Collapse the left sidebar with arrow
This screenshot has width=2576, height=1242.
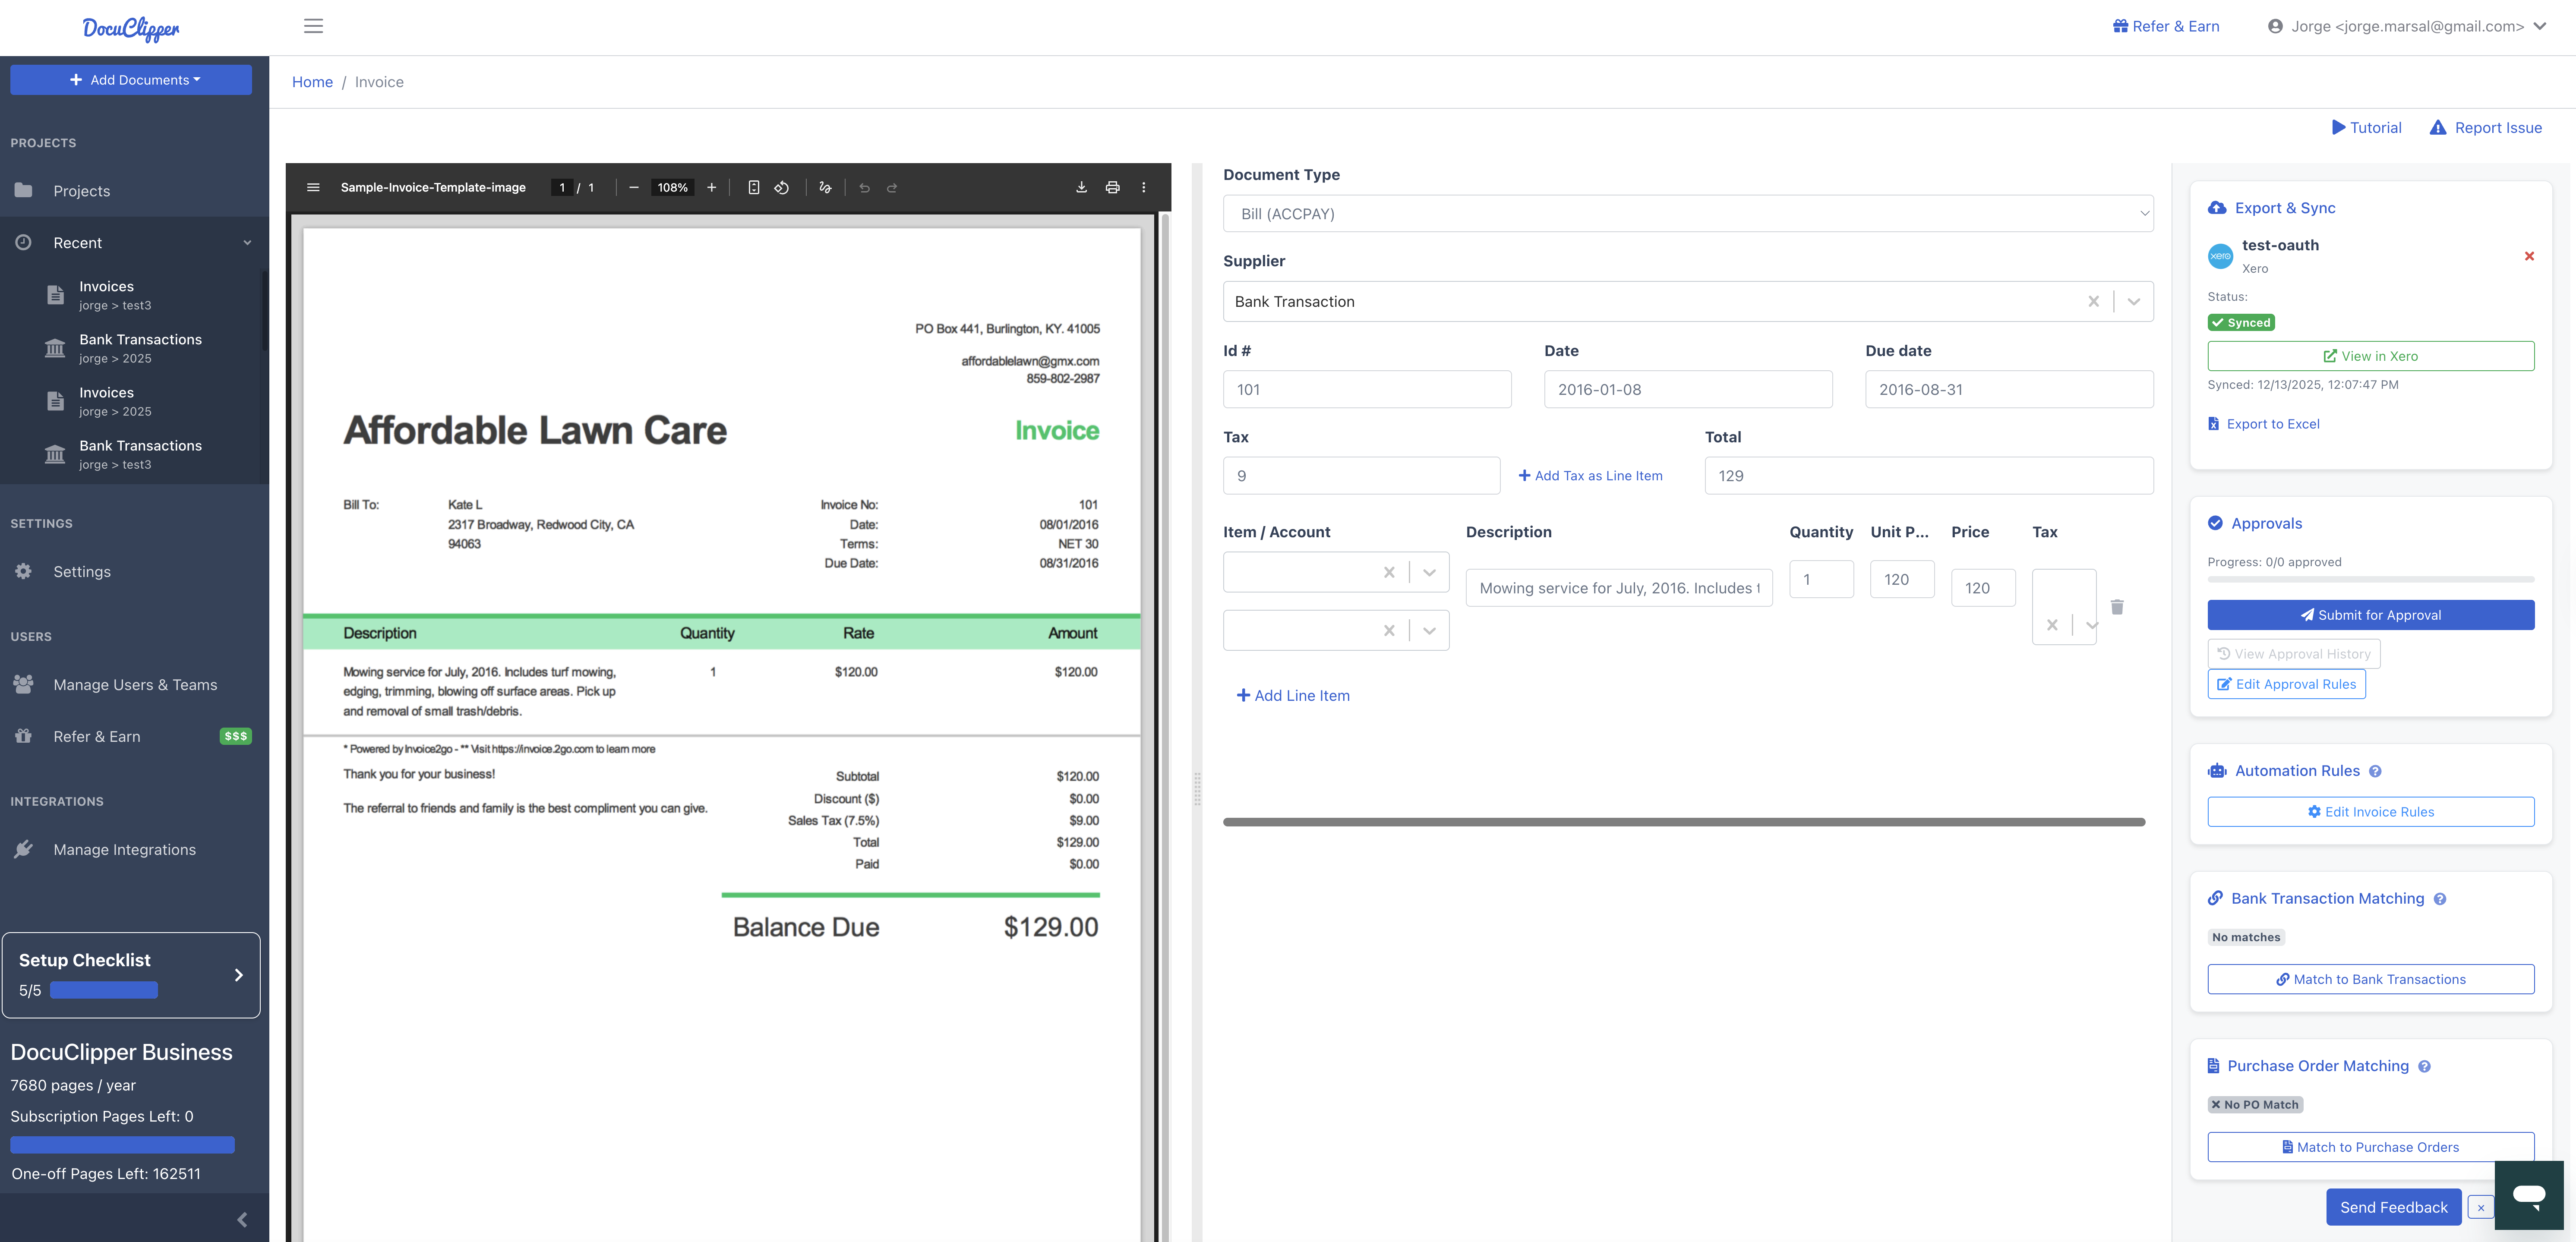point(242,1220)
